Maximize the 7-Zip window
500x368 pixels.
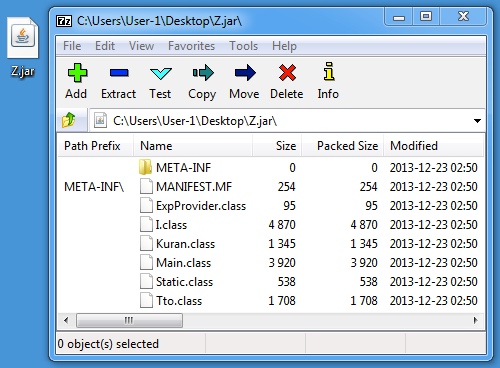click(426, 17)
